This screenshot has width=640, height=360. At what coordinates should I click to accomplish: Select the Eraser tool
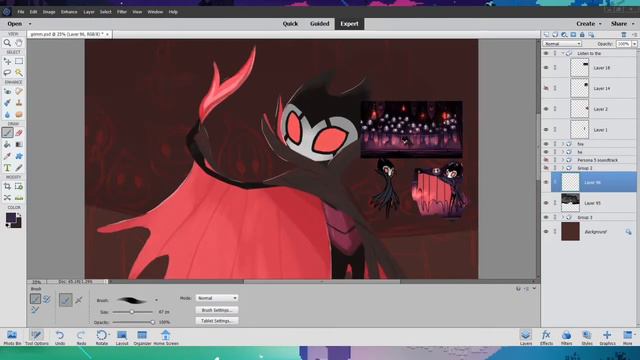click(19, 133)
